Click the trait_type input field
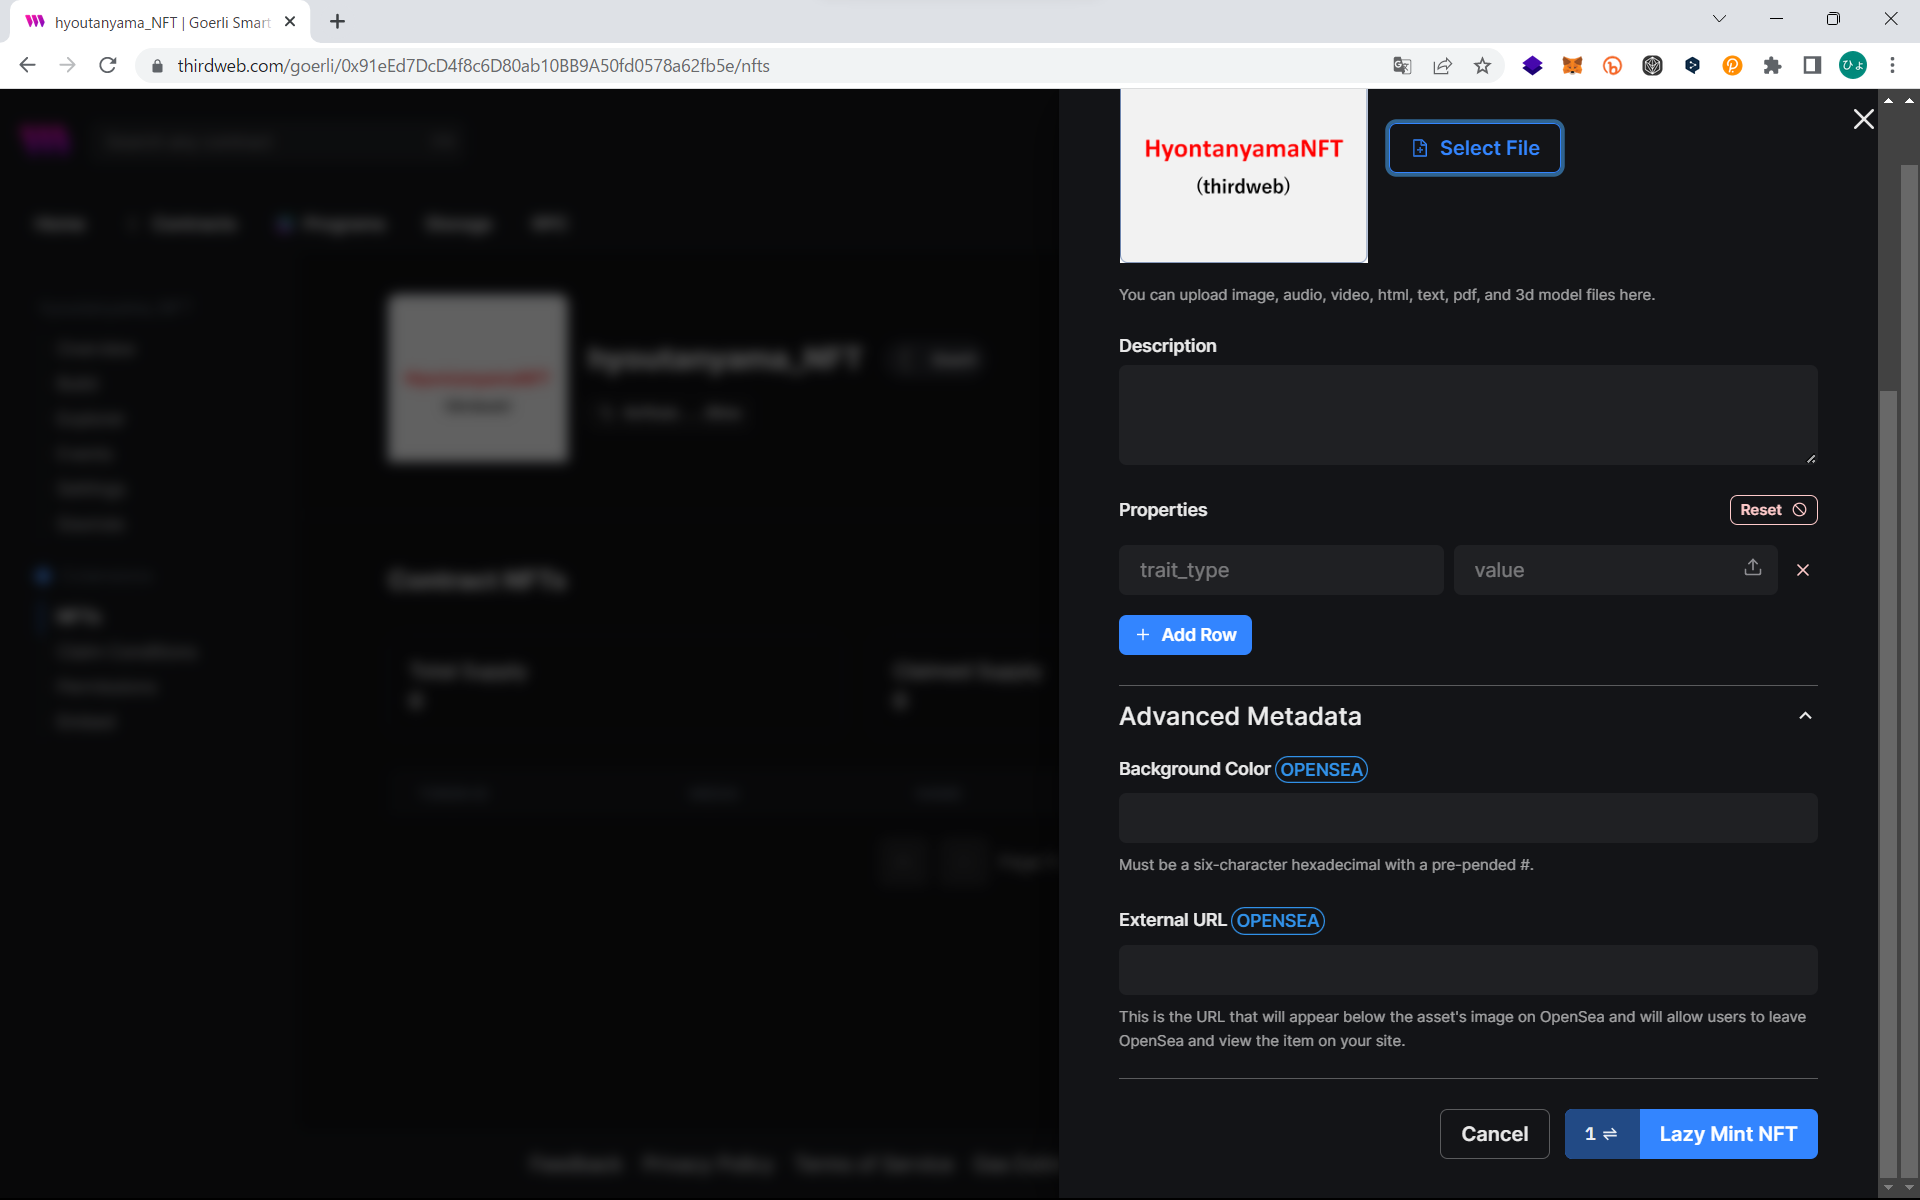Image resolution: width=1920 pixels, height=1200 pixels. coord(1280,570)
